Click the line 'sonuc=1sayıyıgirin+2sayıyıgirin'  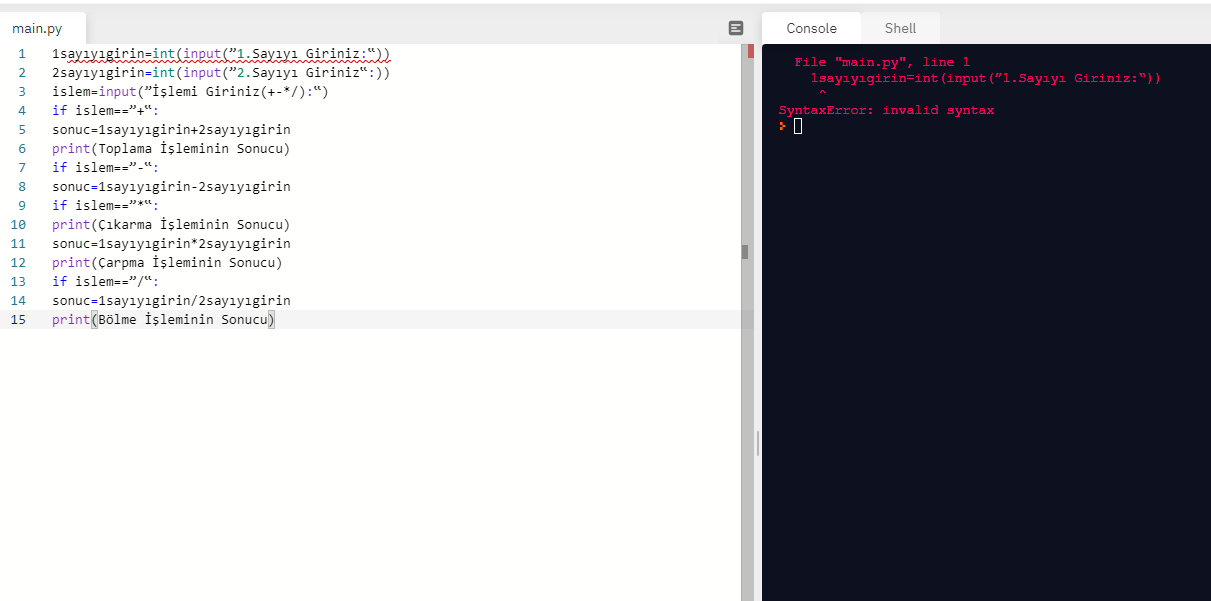coord(171,129)
